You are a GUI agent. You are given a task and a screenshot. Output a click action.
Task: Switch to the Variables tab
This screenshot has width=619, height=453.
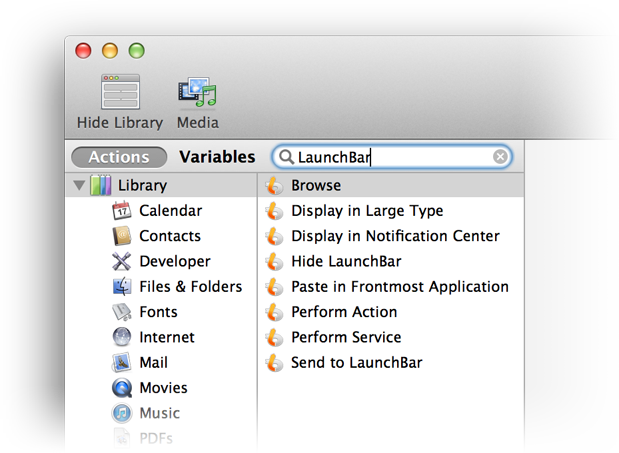click(x=217, y=157)
